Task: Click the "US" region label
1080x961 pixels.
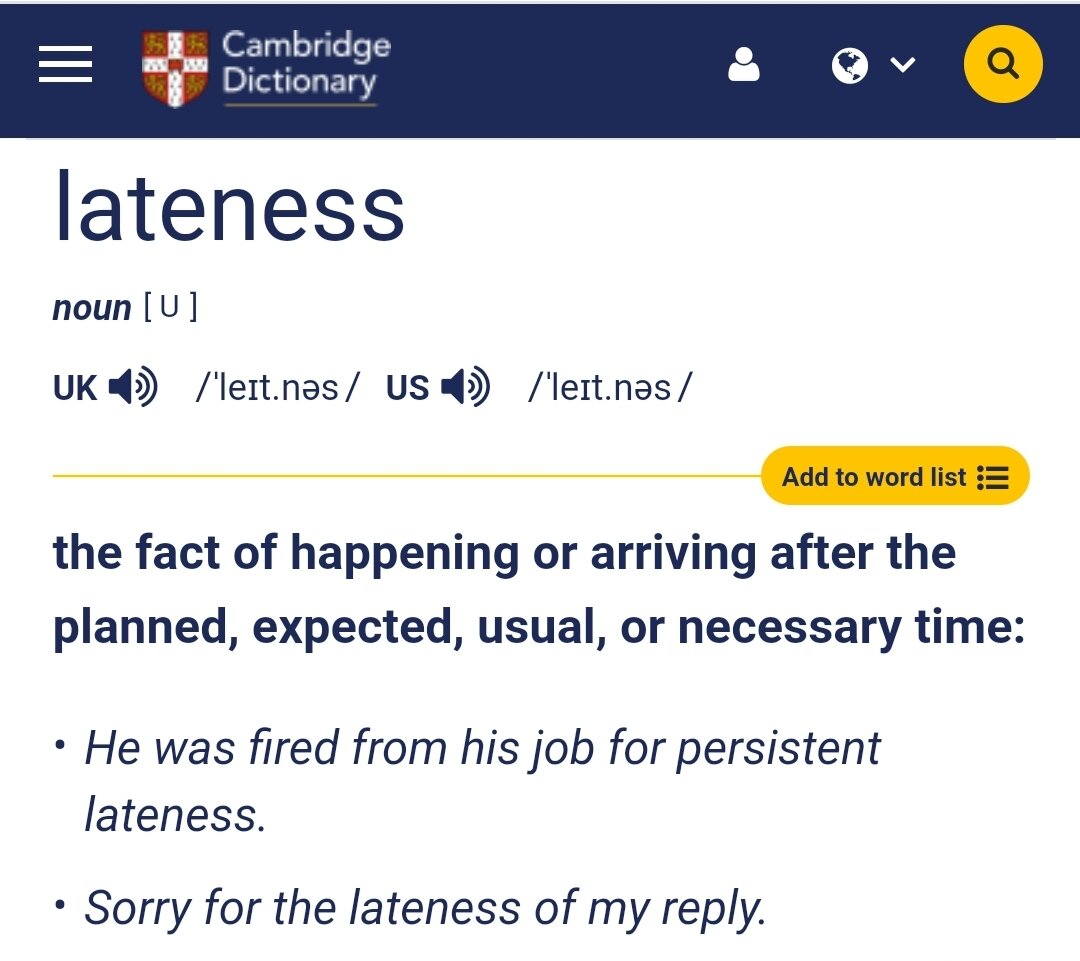Action: [407, 387]
